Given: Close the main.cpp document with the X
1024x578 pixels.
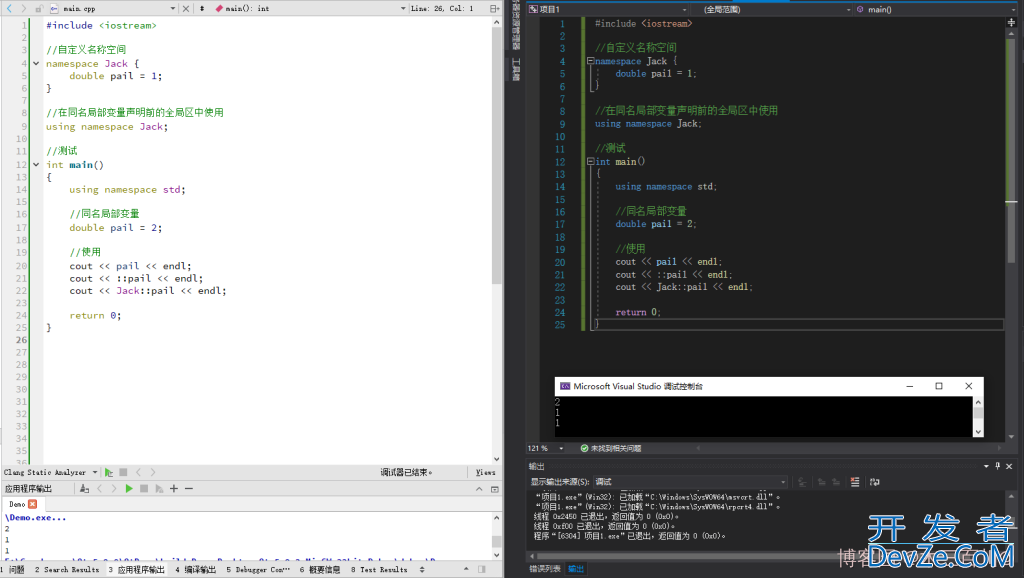Looking at the screenshot, I should point(186,8).
